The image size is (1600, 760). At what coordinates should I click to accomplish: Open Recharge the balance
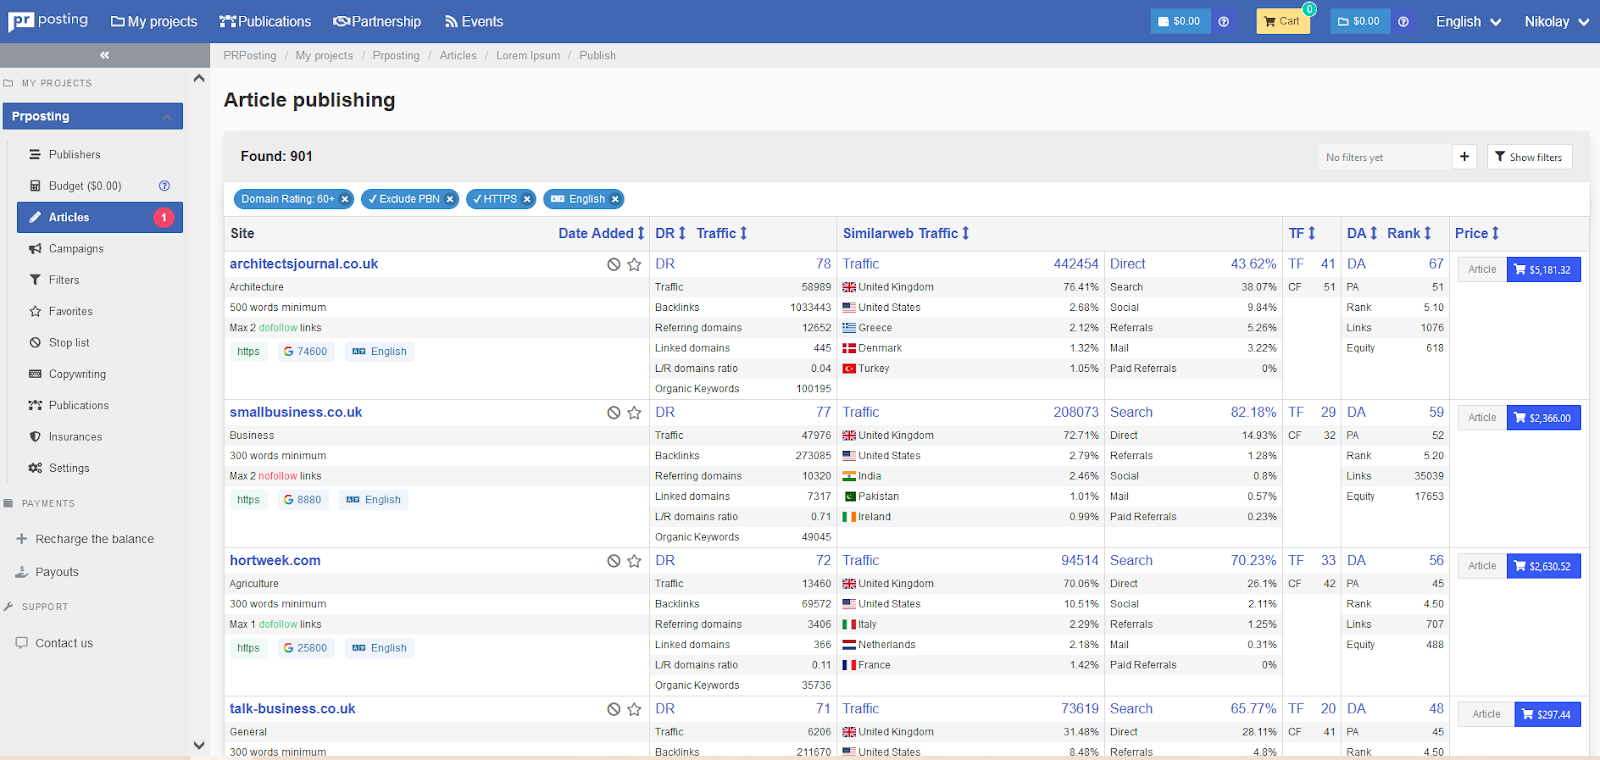(94, 539)
